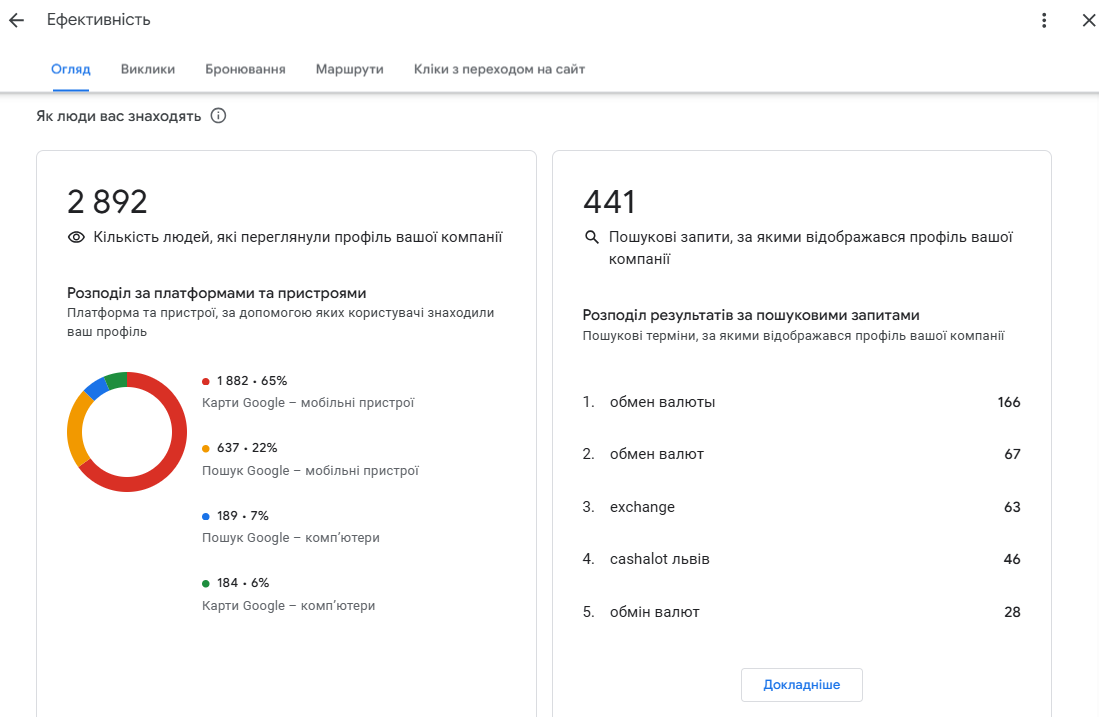This screenshot has width=1099, height=717.
Task: Open Кліки з переходом на сайт tab
Action: pyautogui.click(x=499, y=69)
